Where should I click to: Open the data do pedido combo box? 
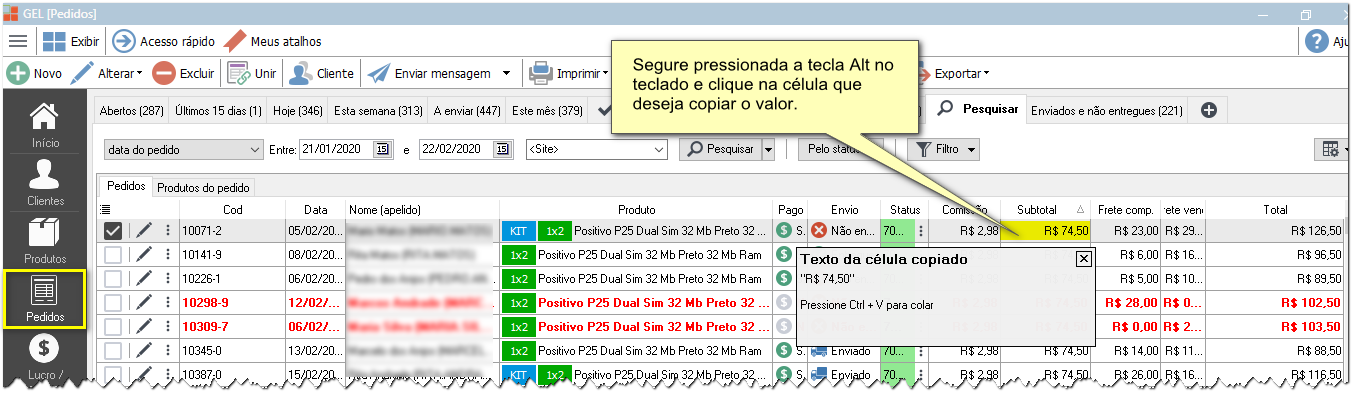coord(184,149)
